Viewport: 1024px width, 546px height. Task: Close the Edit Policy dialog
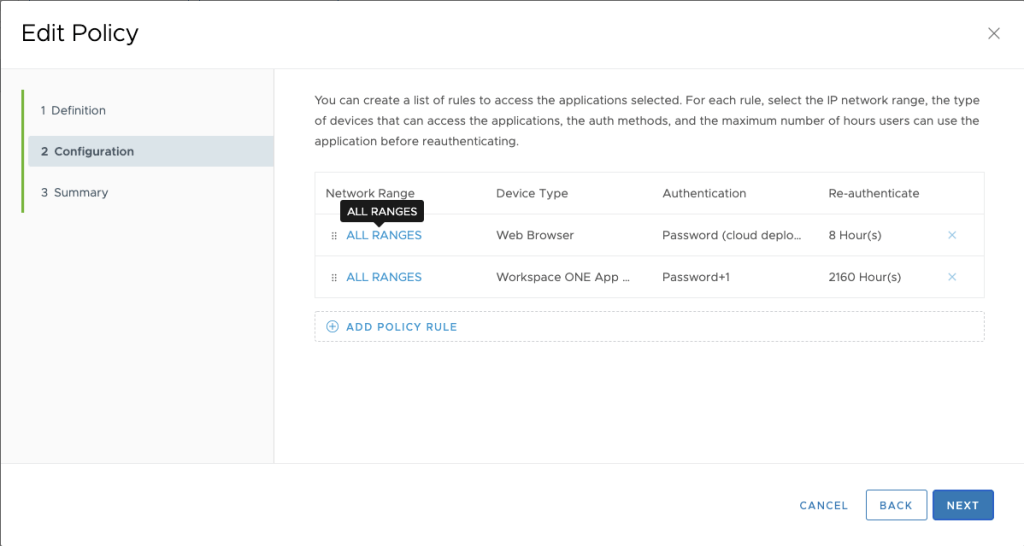point(993,33)
